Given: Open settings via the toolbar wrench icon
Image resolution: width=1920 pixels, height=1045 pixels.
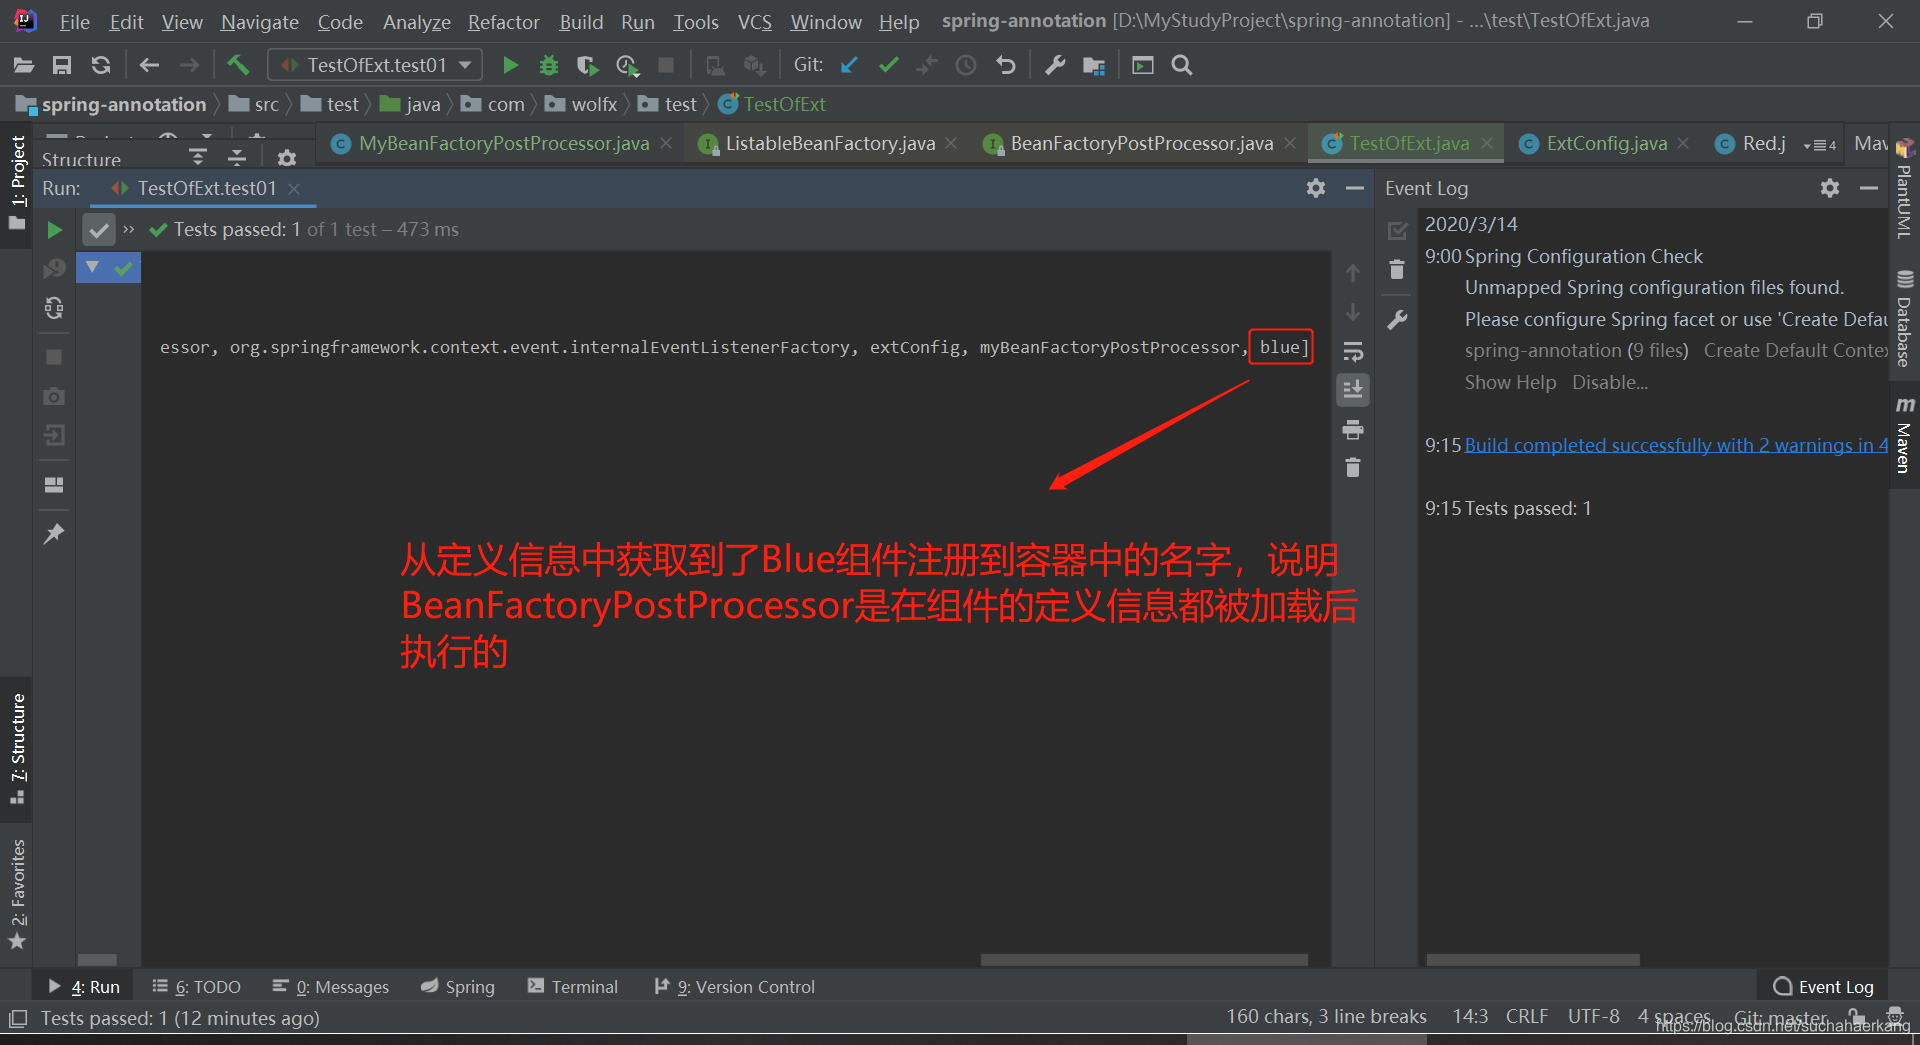Looking at the screenshot, I should click(x=1055, y=65).
